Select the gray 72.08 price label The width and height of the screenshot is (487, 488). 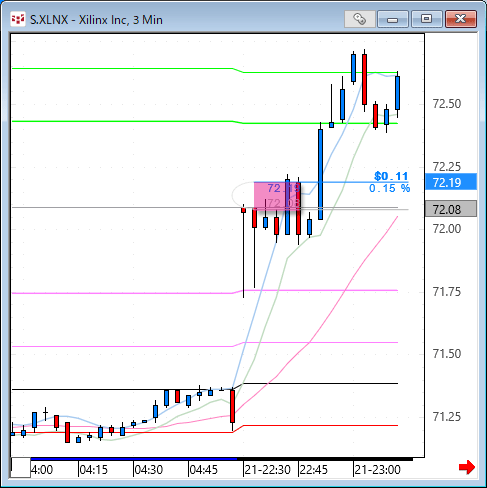pyautogui.click(x=451, y=209)
